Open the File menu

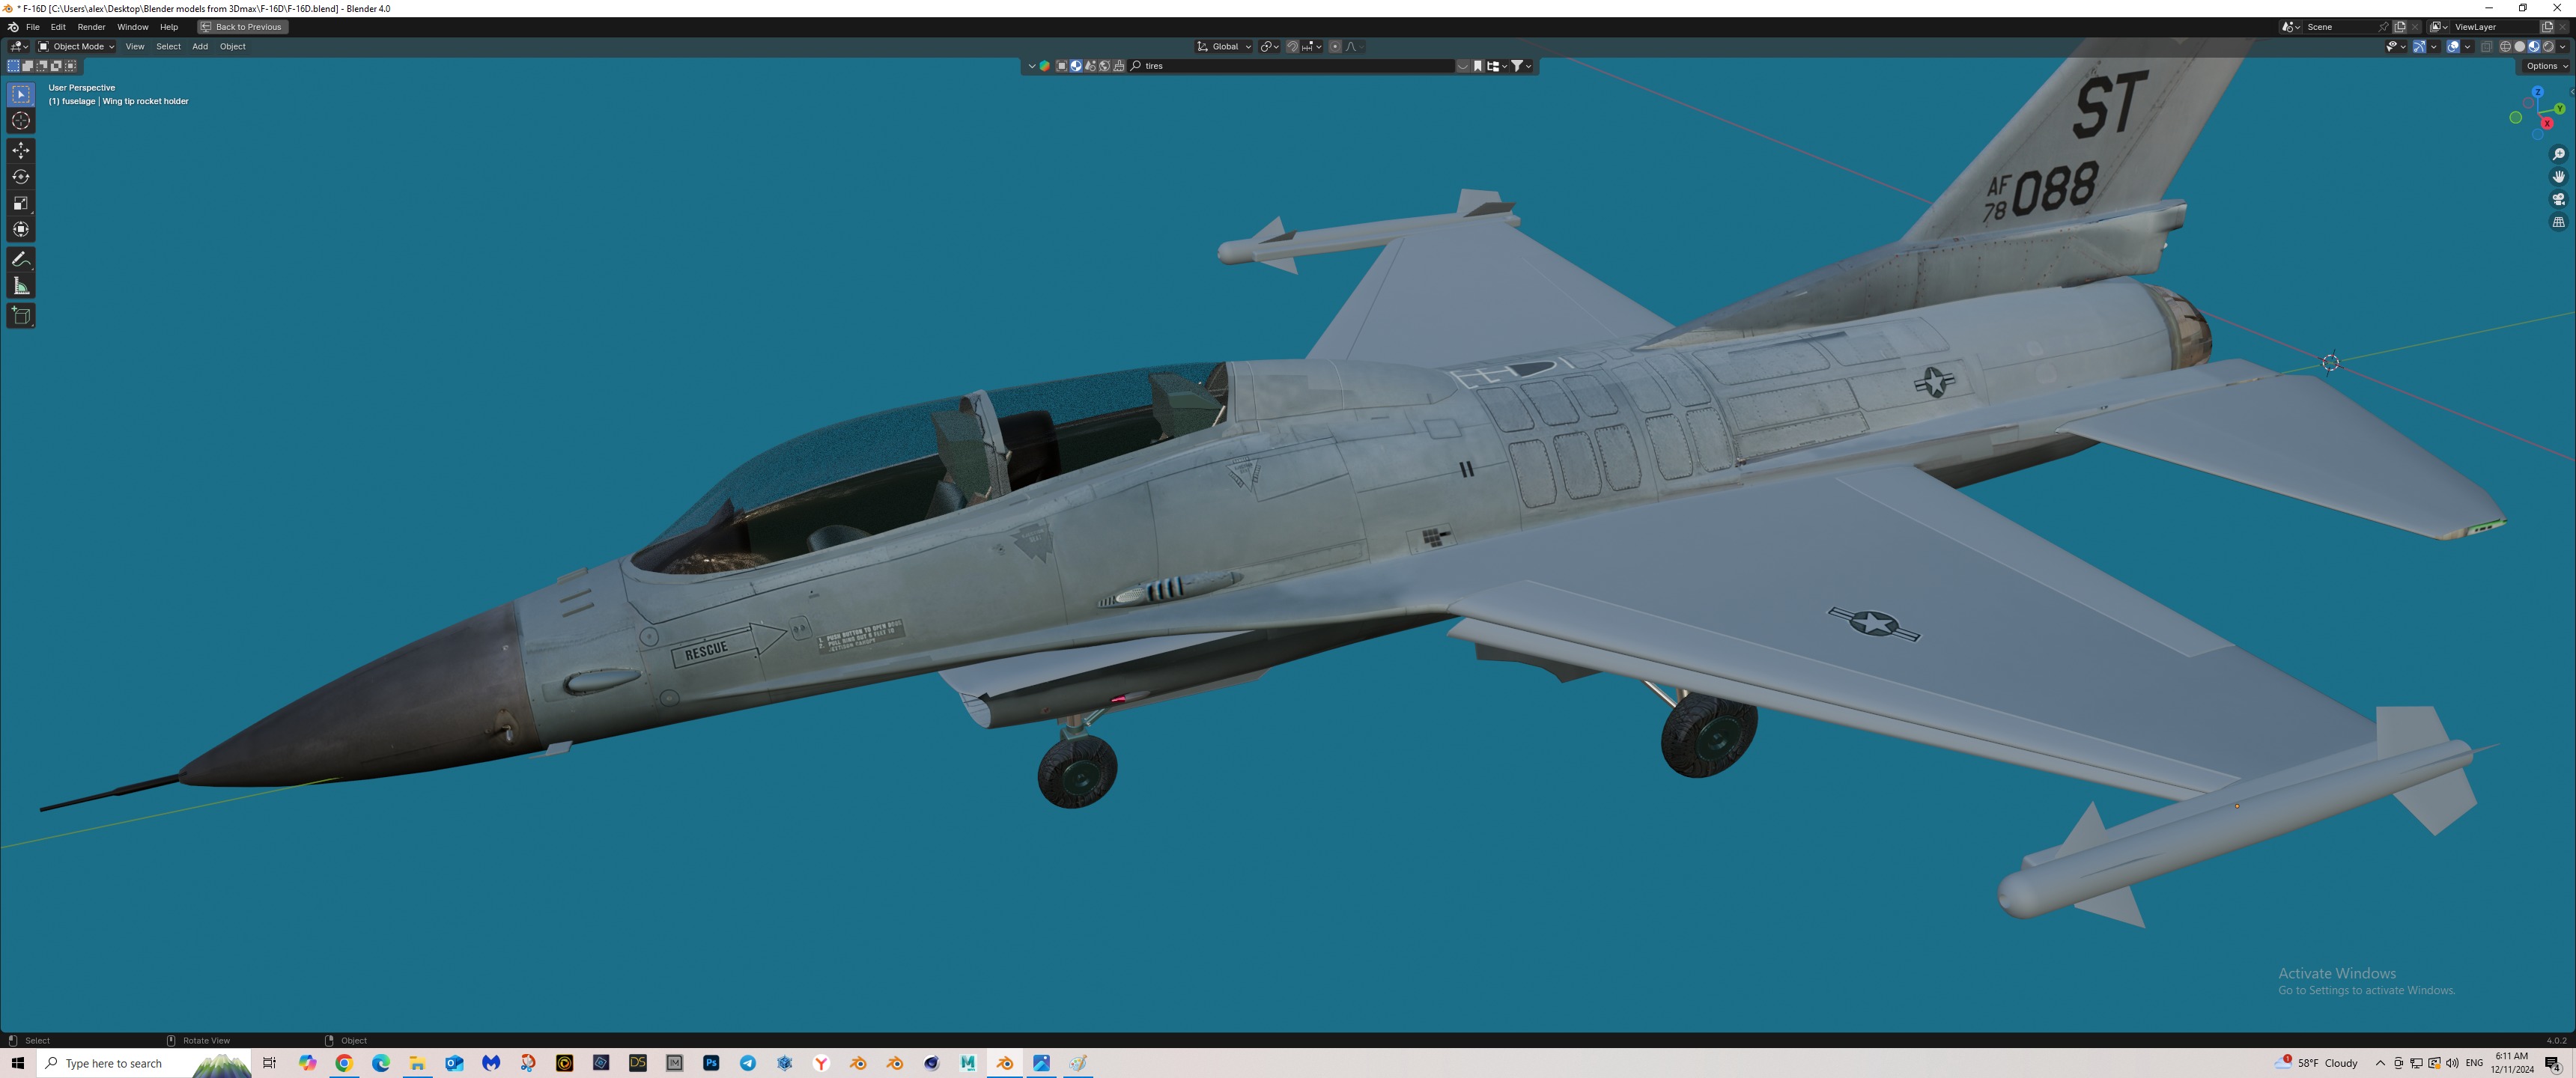(32, 27)
